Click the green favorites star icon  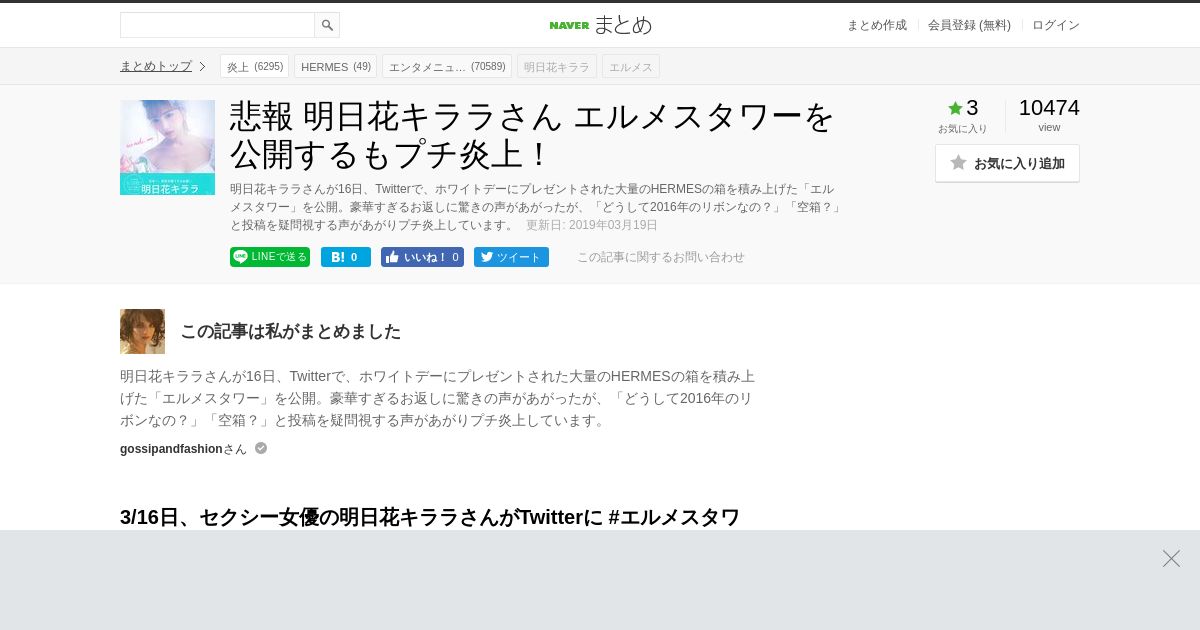coord(955,108)
